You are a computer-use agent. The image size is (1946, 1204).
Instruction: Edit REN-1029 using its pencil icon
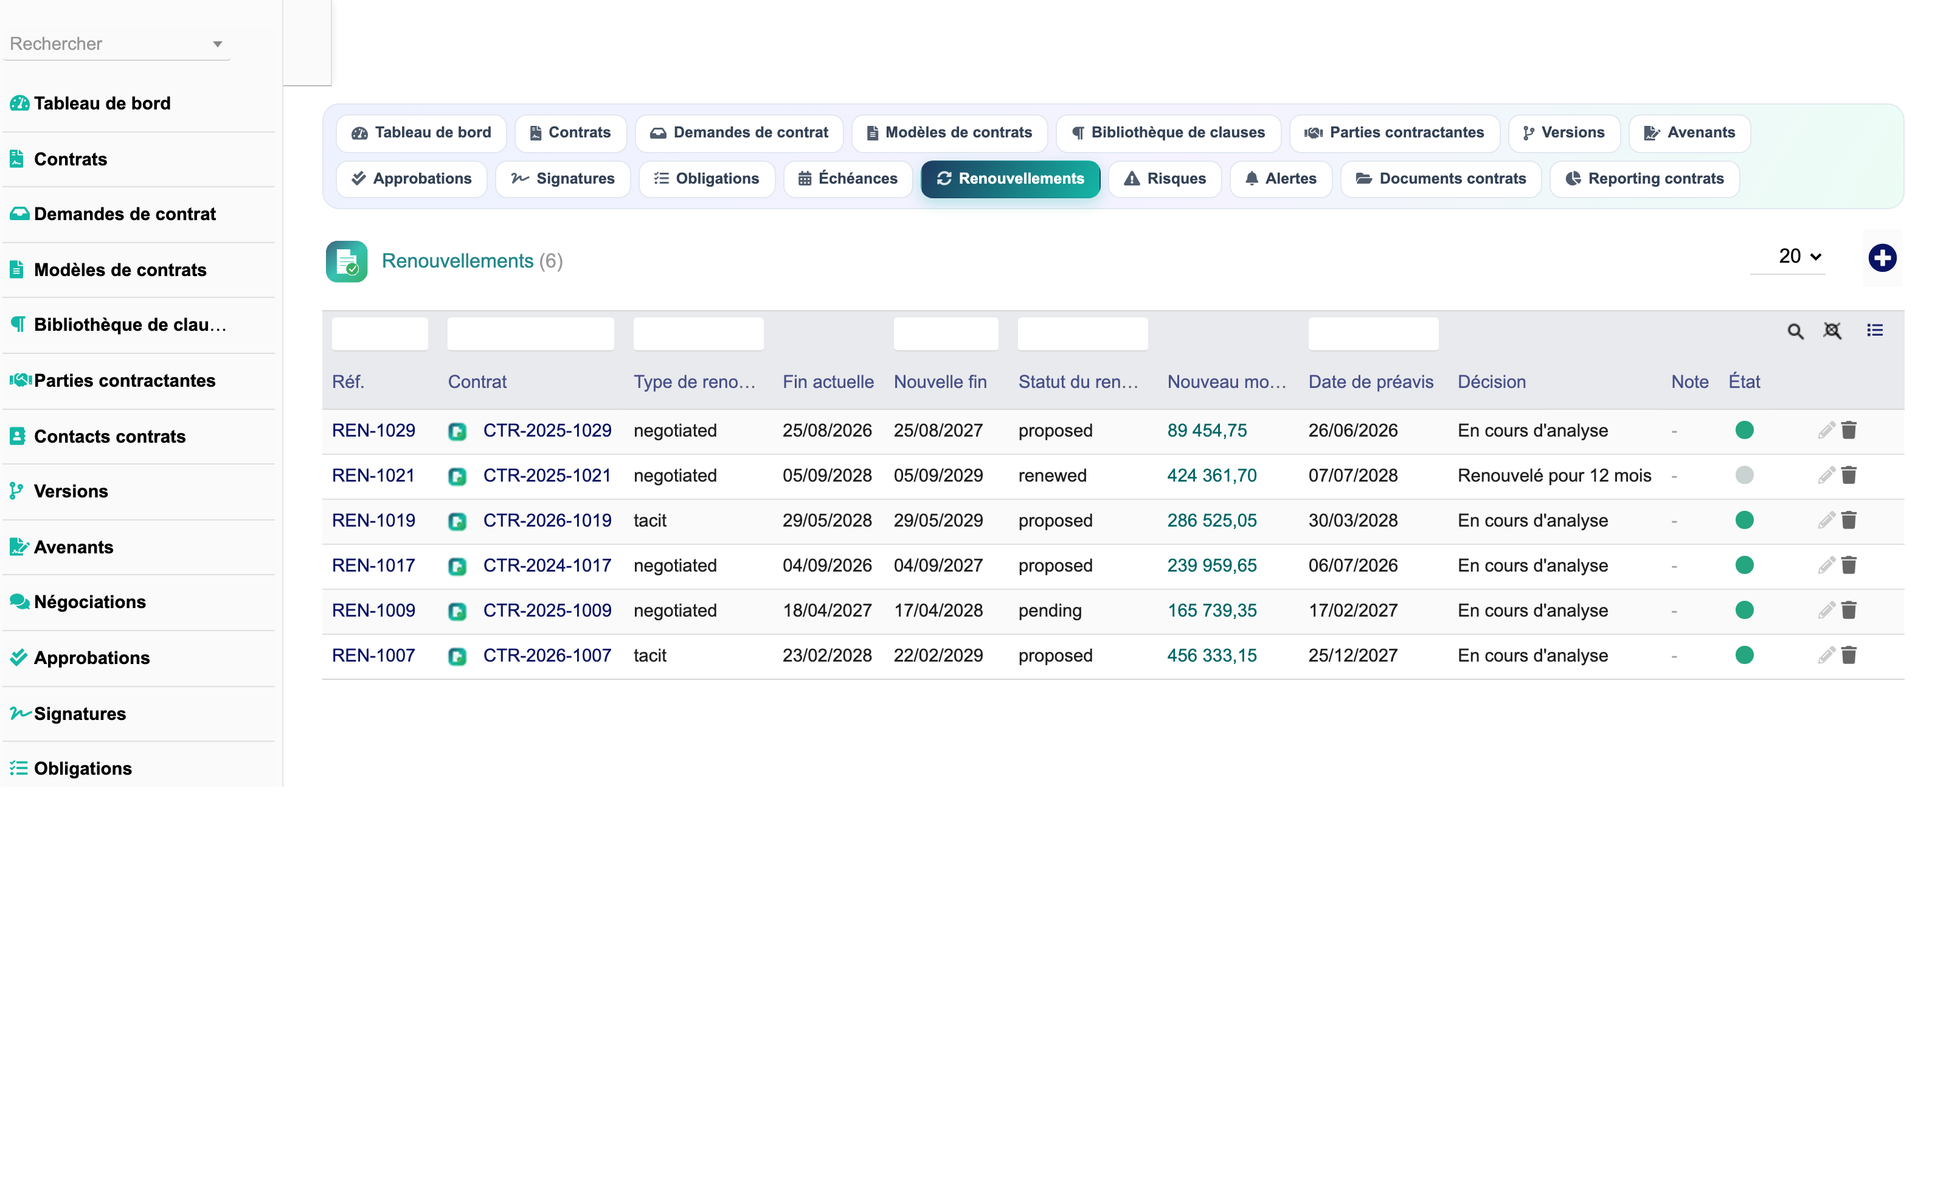click(1826, 430)
